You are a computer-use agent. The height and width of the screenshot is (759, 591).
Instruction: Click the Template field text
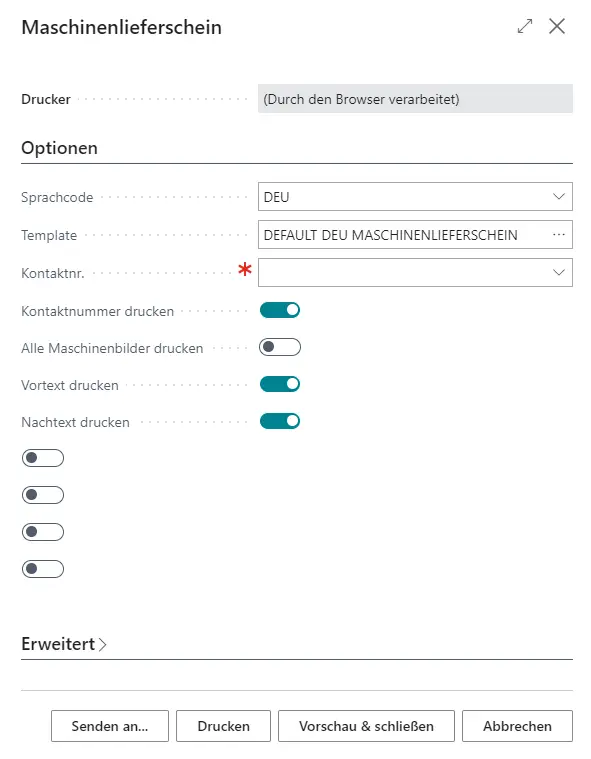pos(391,235)
